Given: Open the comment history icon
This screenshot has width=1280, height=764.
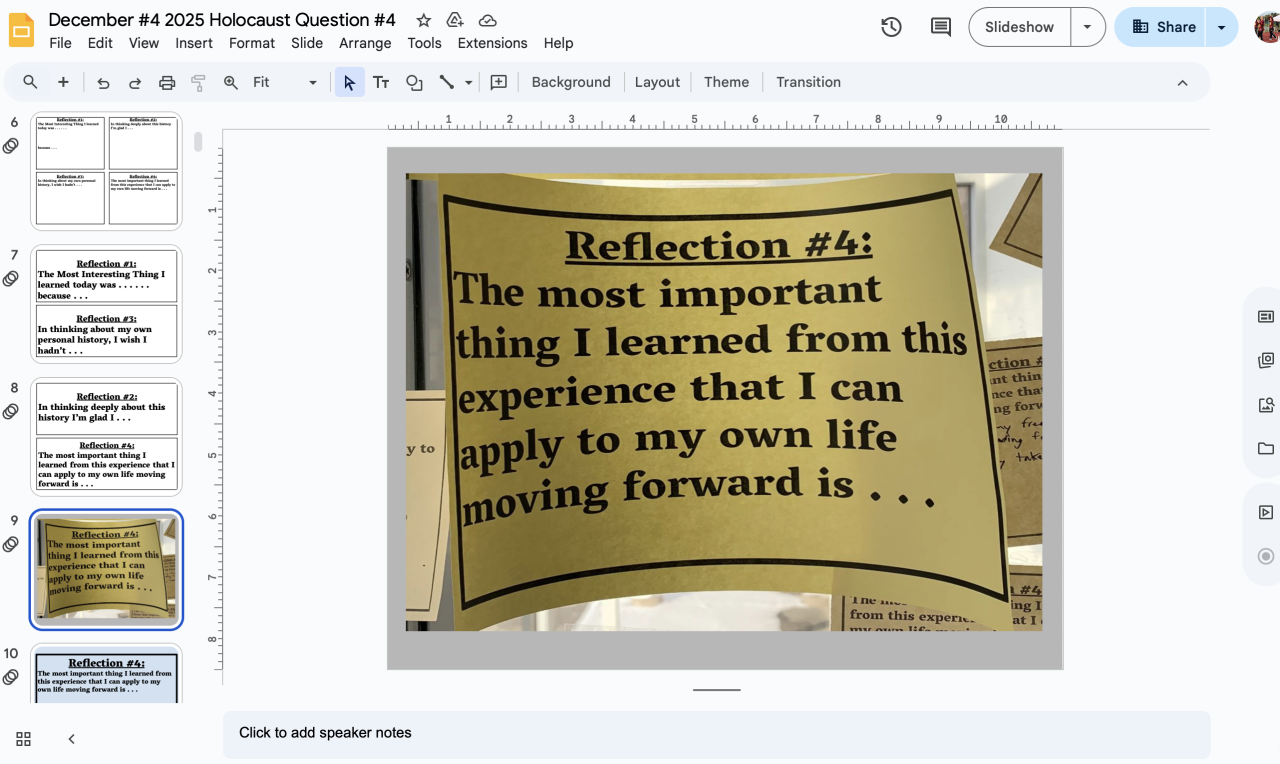Looking at the screenshot, I should [x=941, y=27].
